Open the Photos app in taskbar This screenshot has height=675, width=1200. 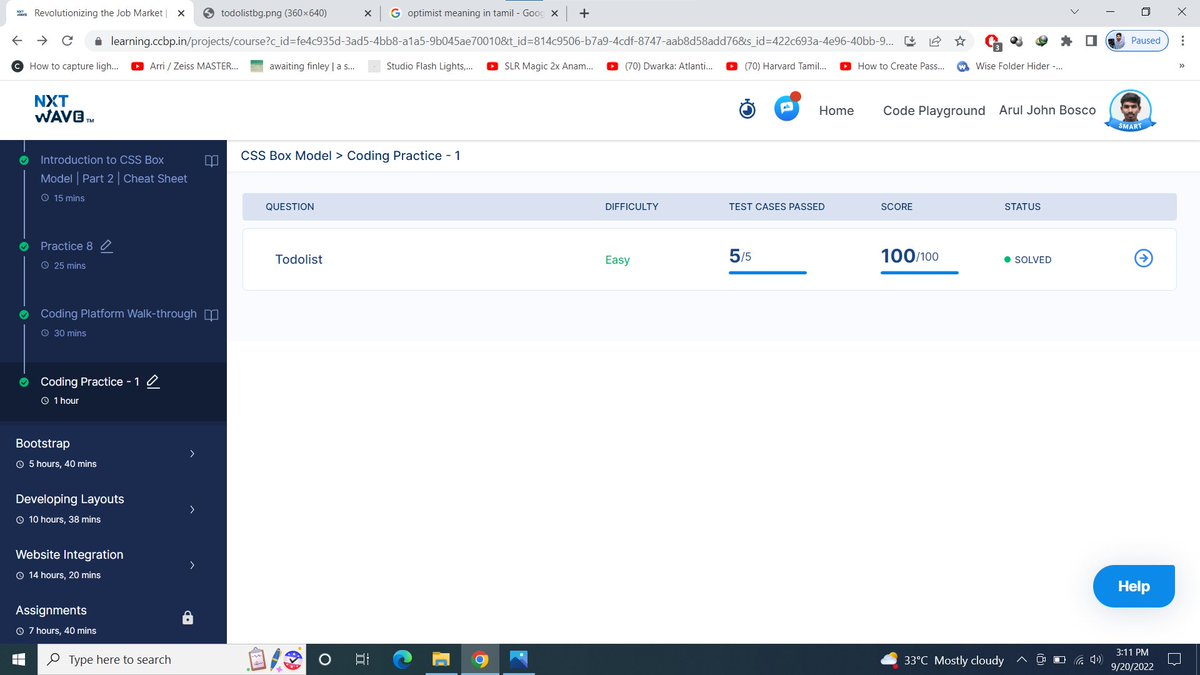click(x=519, y=660)
